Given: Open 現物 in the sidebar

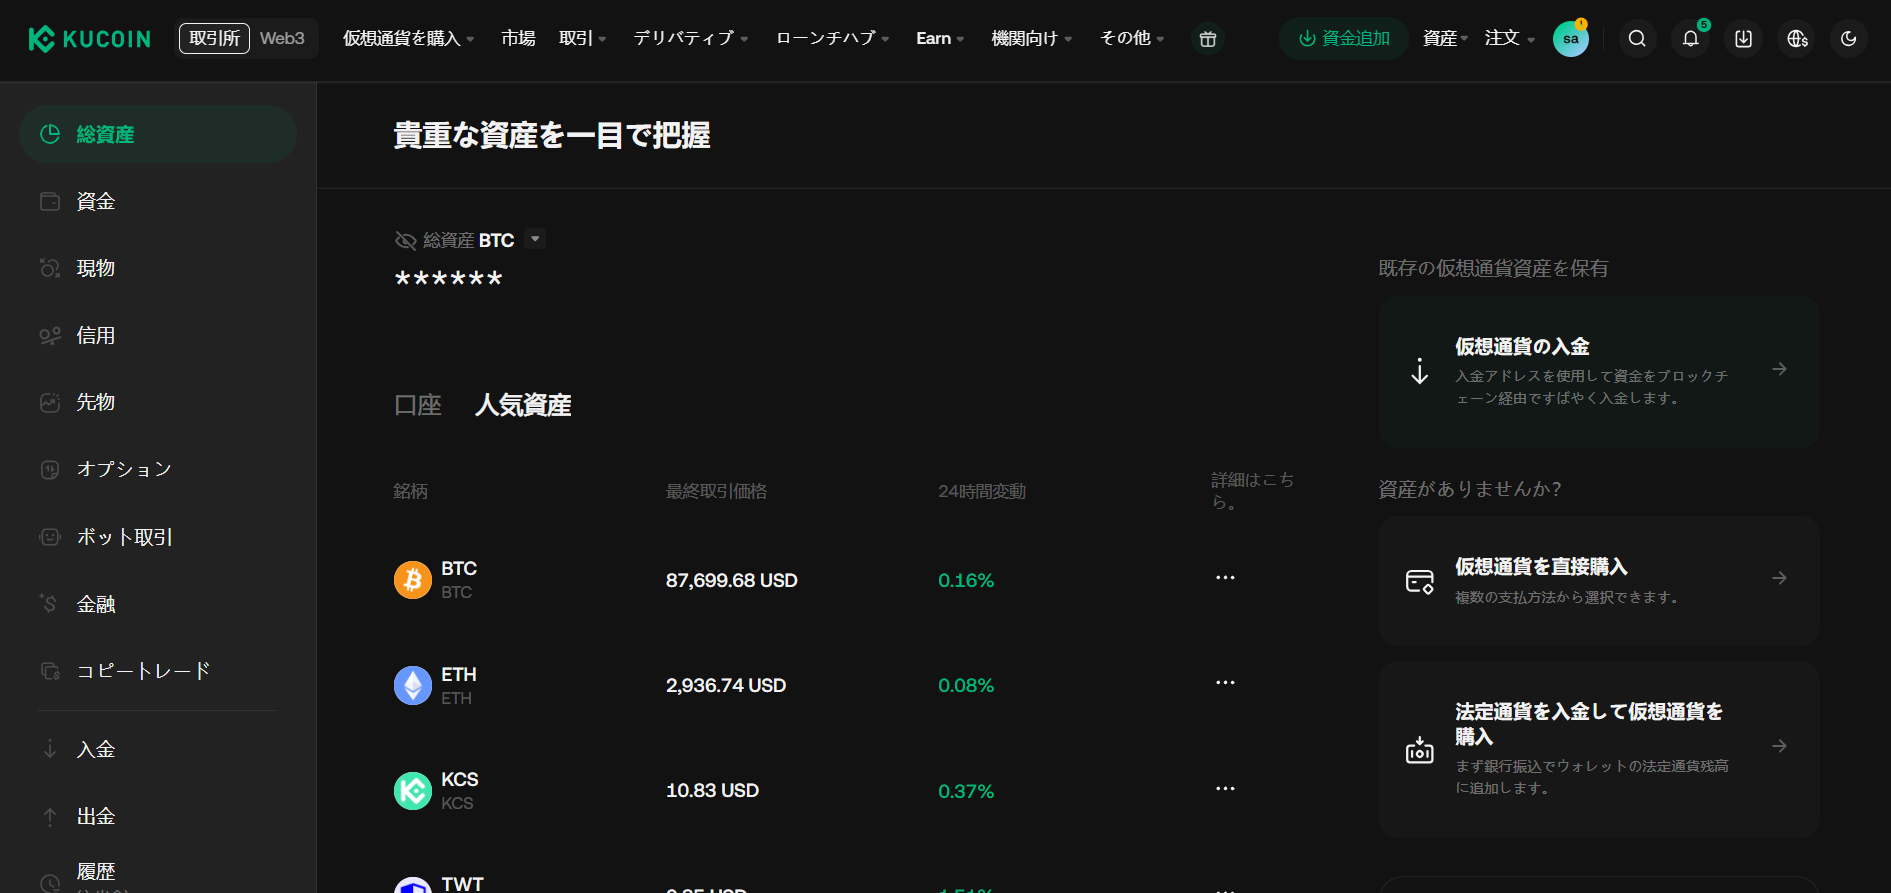Looking at the screenshot, I should click(158, 268).
